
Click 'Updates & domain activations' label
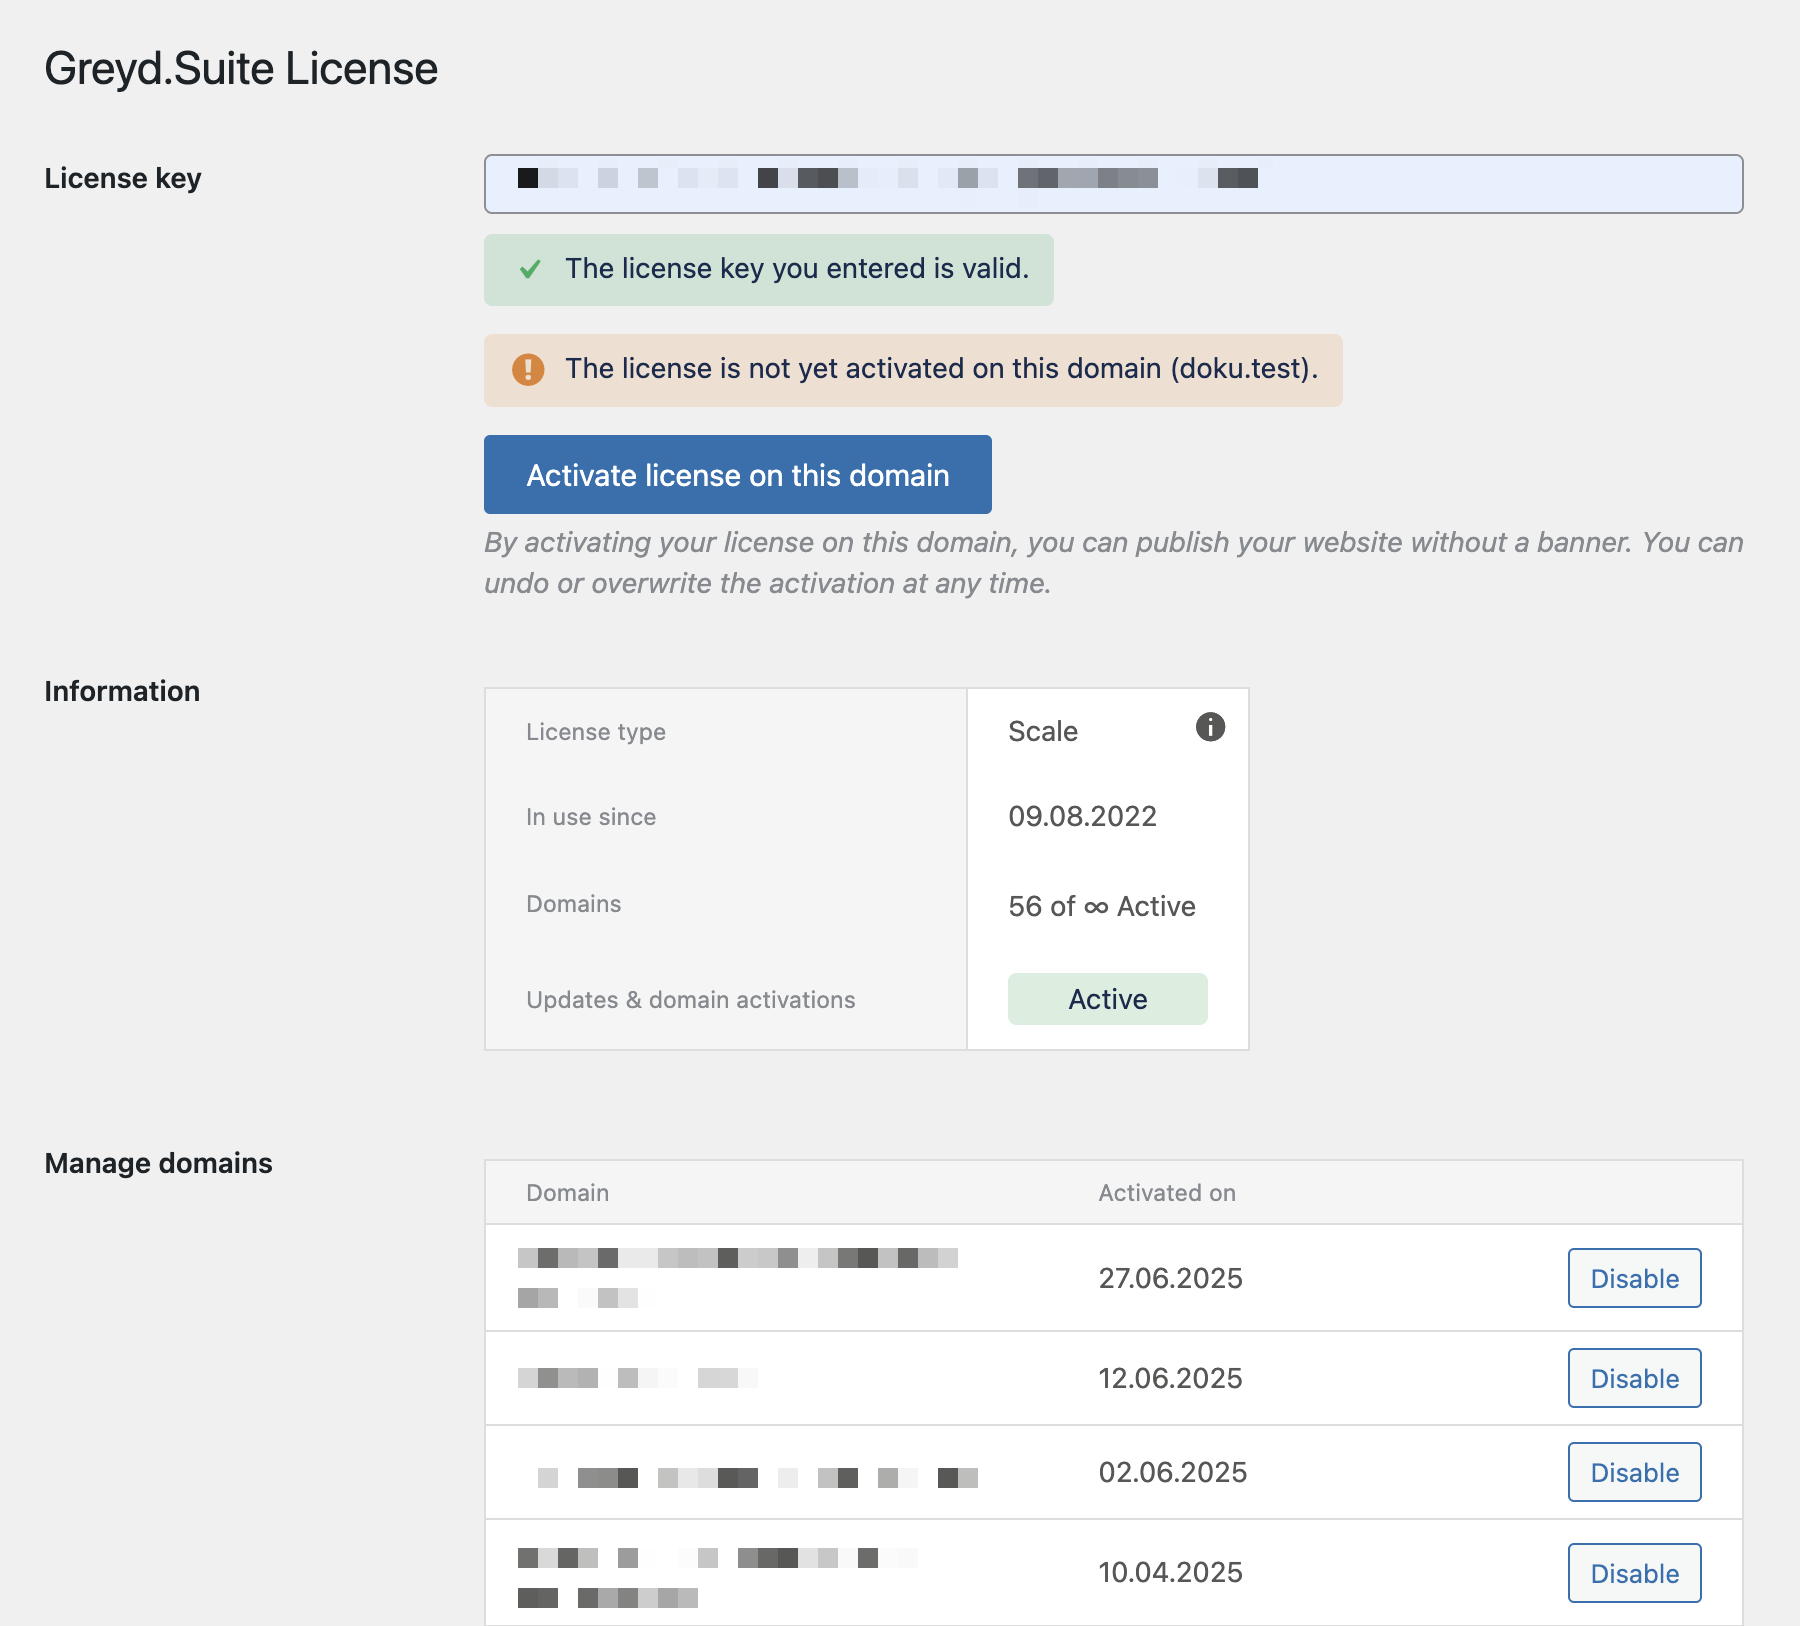click(690, 1000)
